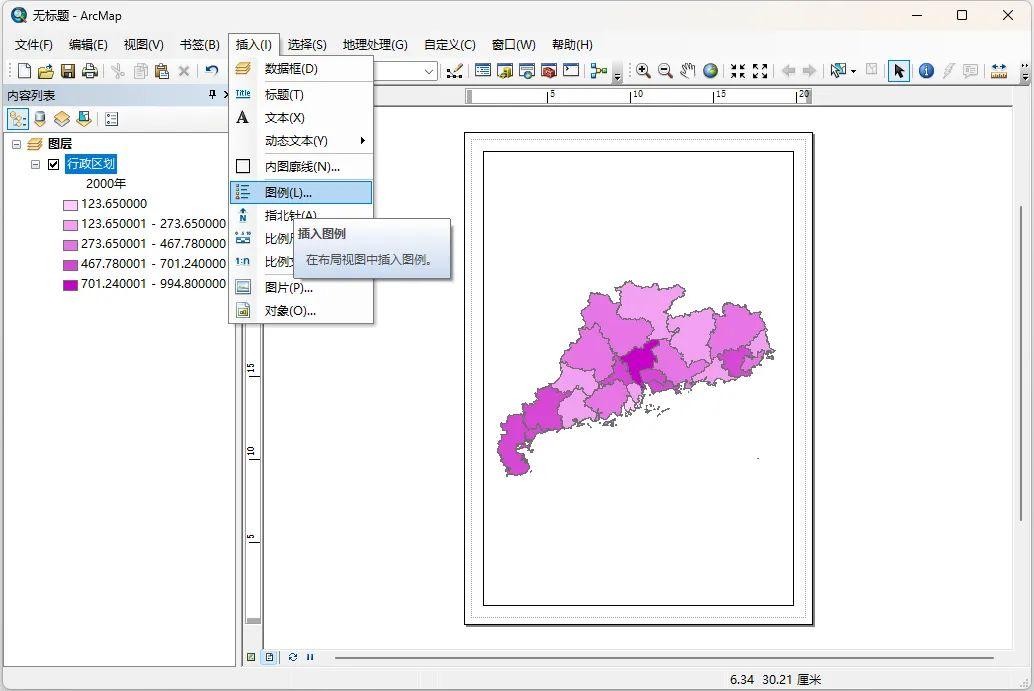The height and width of the screenshot is (691, 1034).
Task: Open the 书签(B) menu
Action: pos(200,45)
